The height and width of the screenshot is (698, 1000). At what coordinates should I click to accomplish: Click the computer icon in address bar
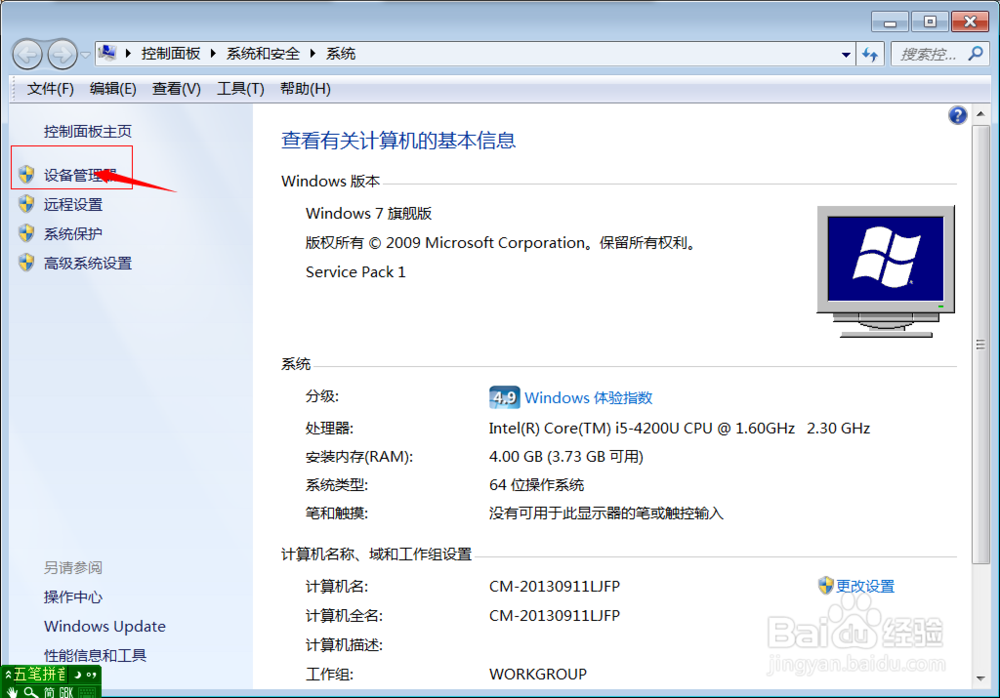[x=108, y=53]
